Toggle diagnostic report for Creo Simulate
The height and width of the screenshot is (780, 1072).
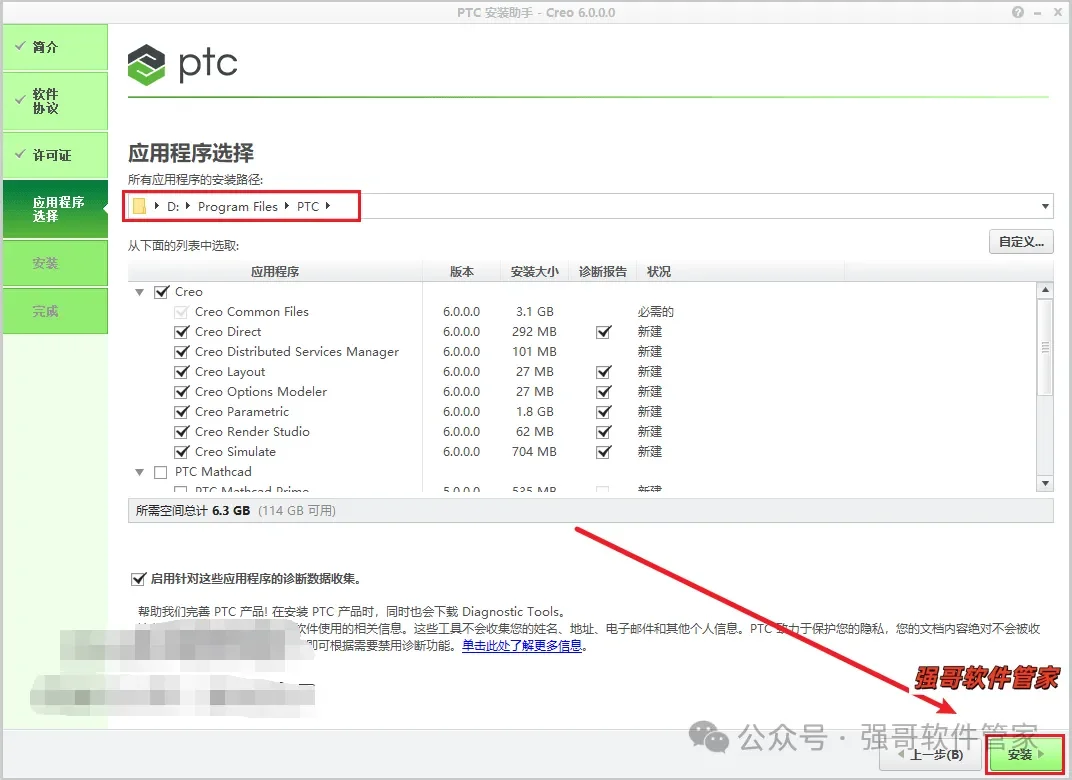click(x=603, y=452)
